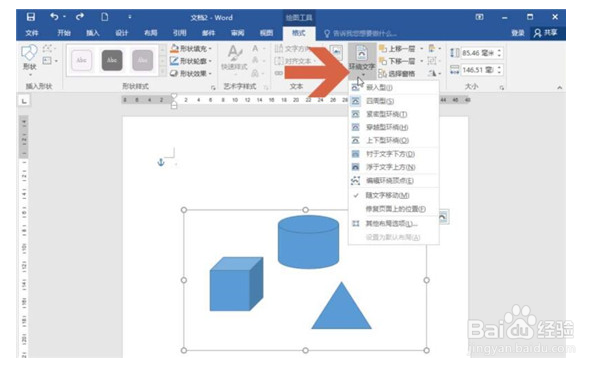Open the 大小 size dialog launcher

502,88
